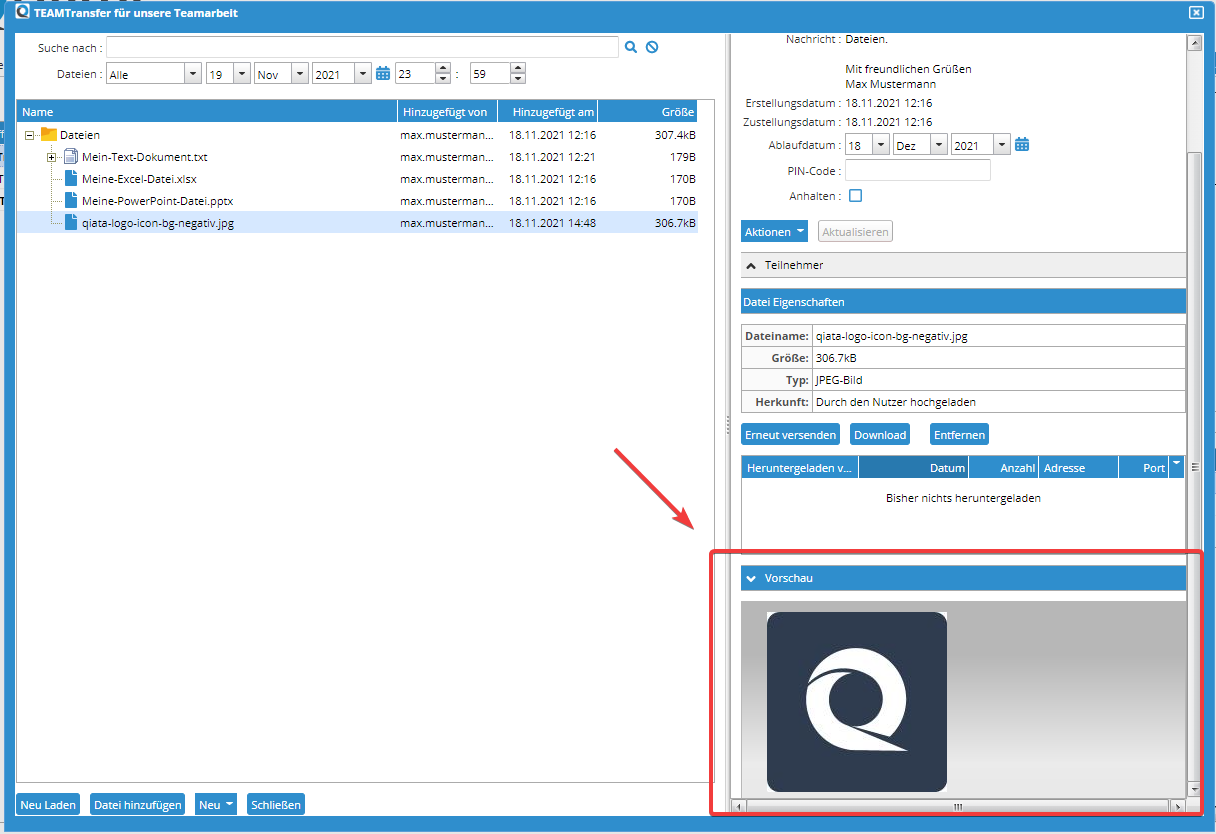Collapse the Vorschau panel
Screen dimensions: 1216x834
[x=752, y=577]
